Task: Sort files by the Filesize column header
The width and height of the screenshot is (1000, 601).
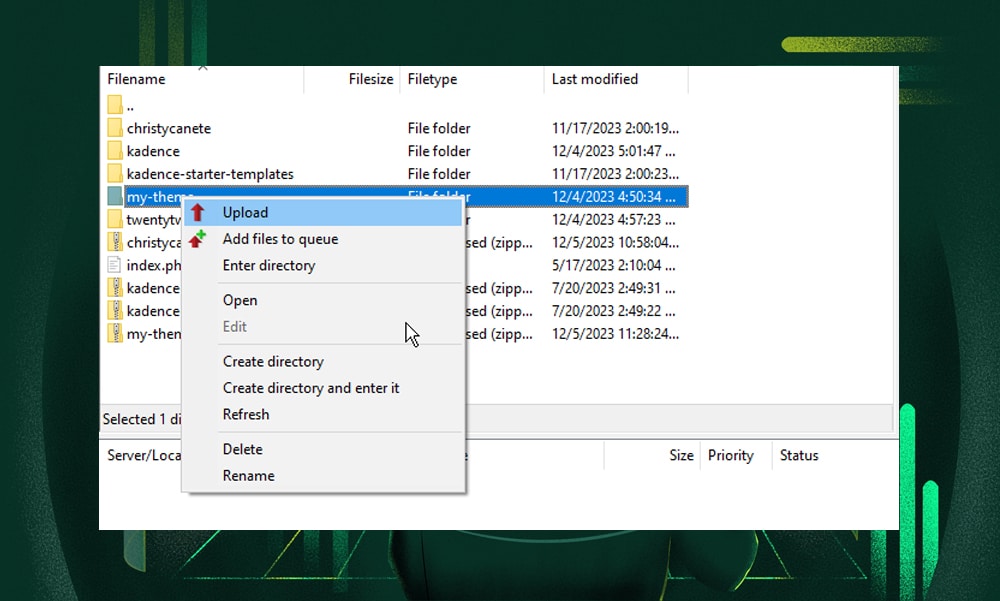Action: [369, 79]
